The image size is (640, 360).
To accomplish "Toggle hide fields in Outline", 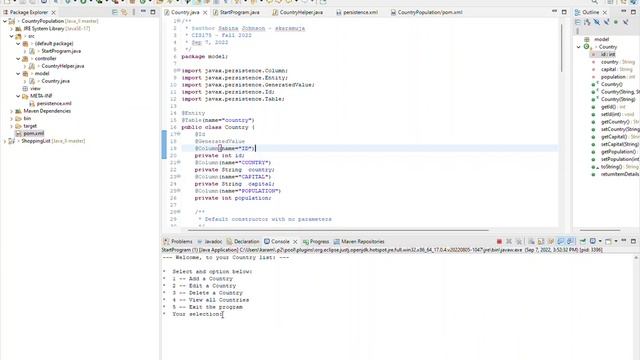I will [x=597, y=22].
